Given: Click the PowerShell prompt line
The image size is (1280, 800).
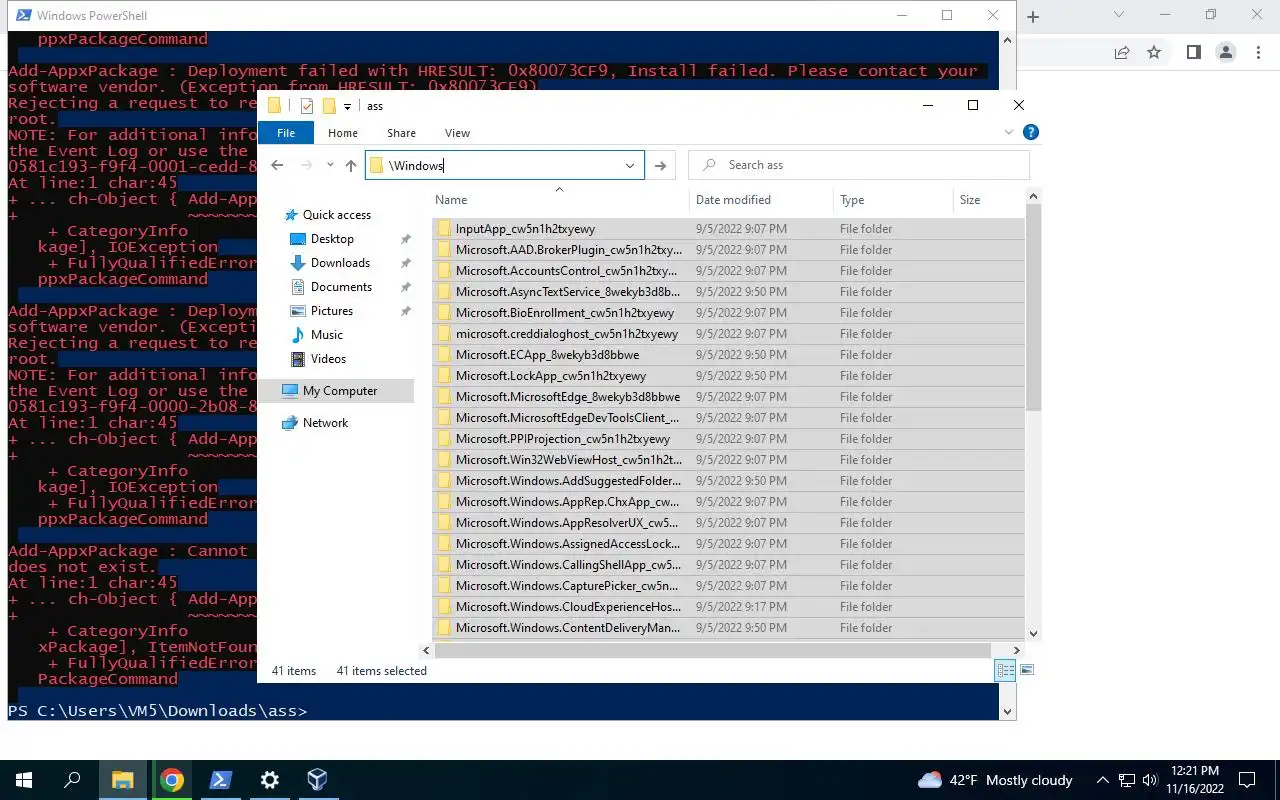Looking at the screenshot, I should (158, 711).
